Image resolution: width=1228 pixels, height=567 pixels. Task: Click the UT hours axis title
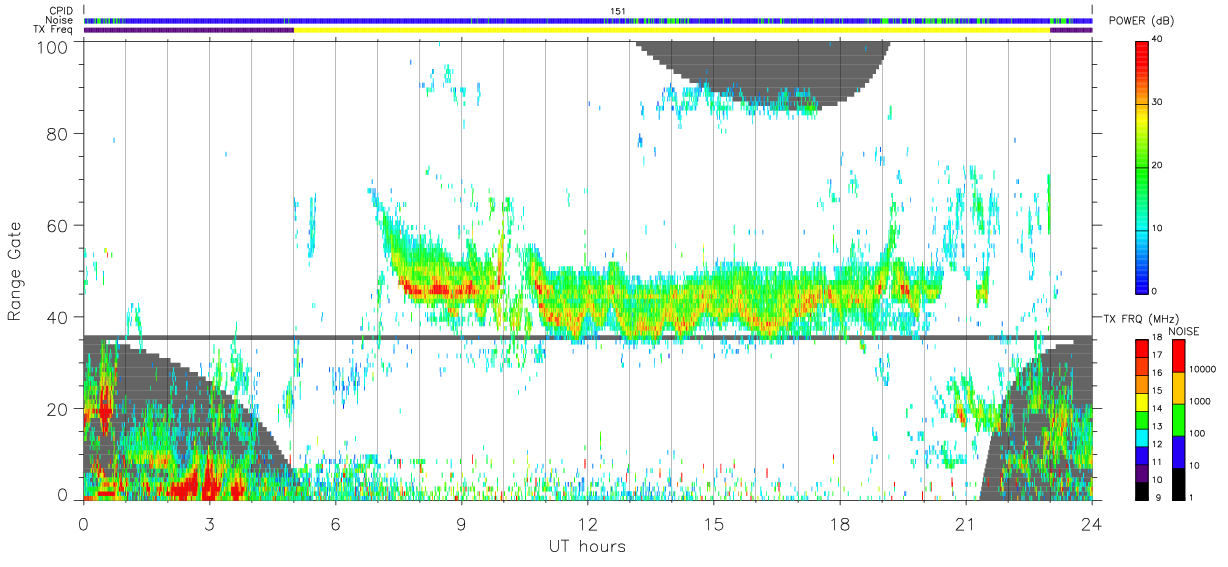[587, 546]
